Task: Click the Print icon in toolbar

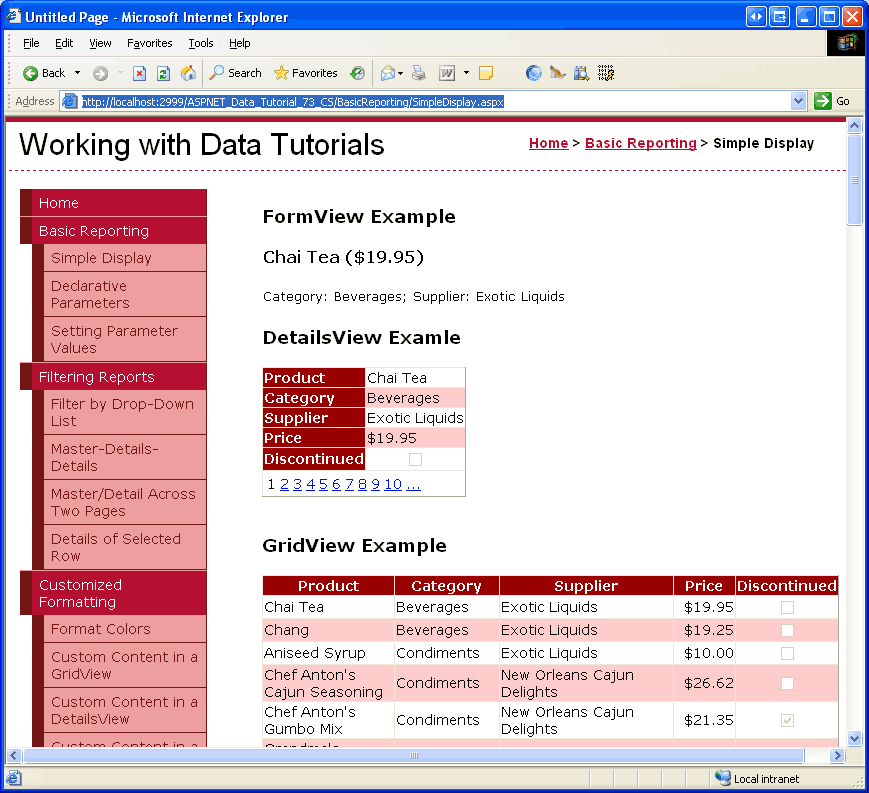Action: (x=419, y=73)
